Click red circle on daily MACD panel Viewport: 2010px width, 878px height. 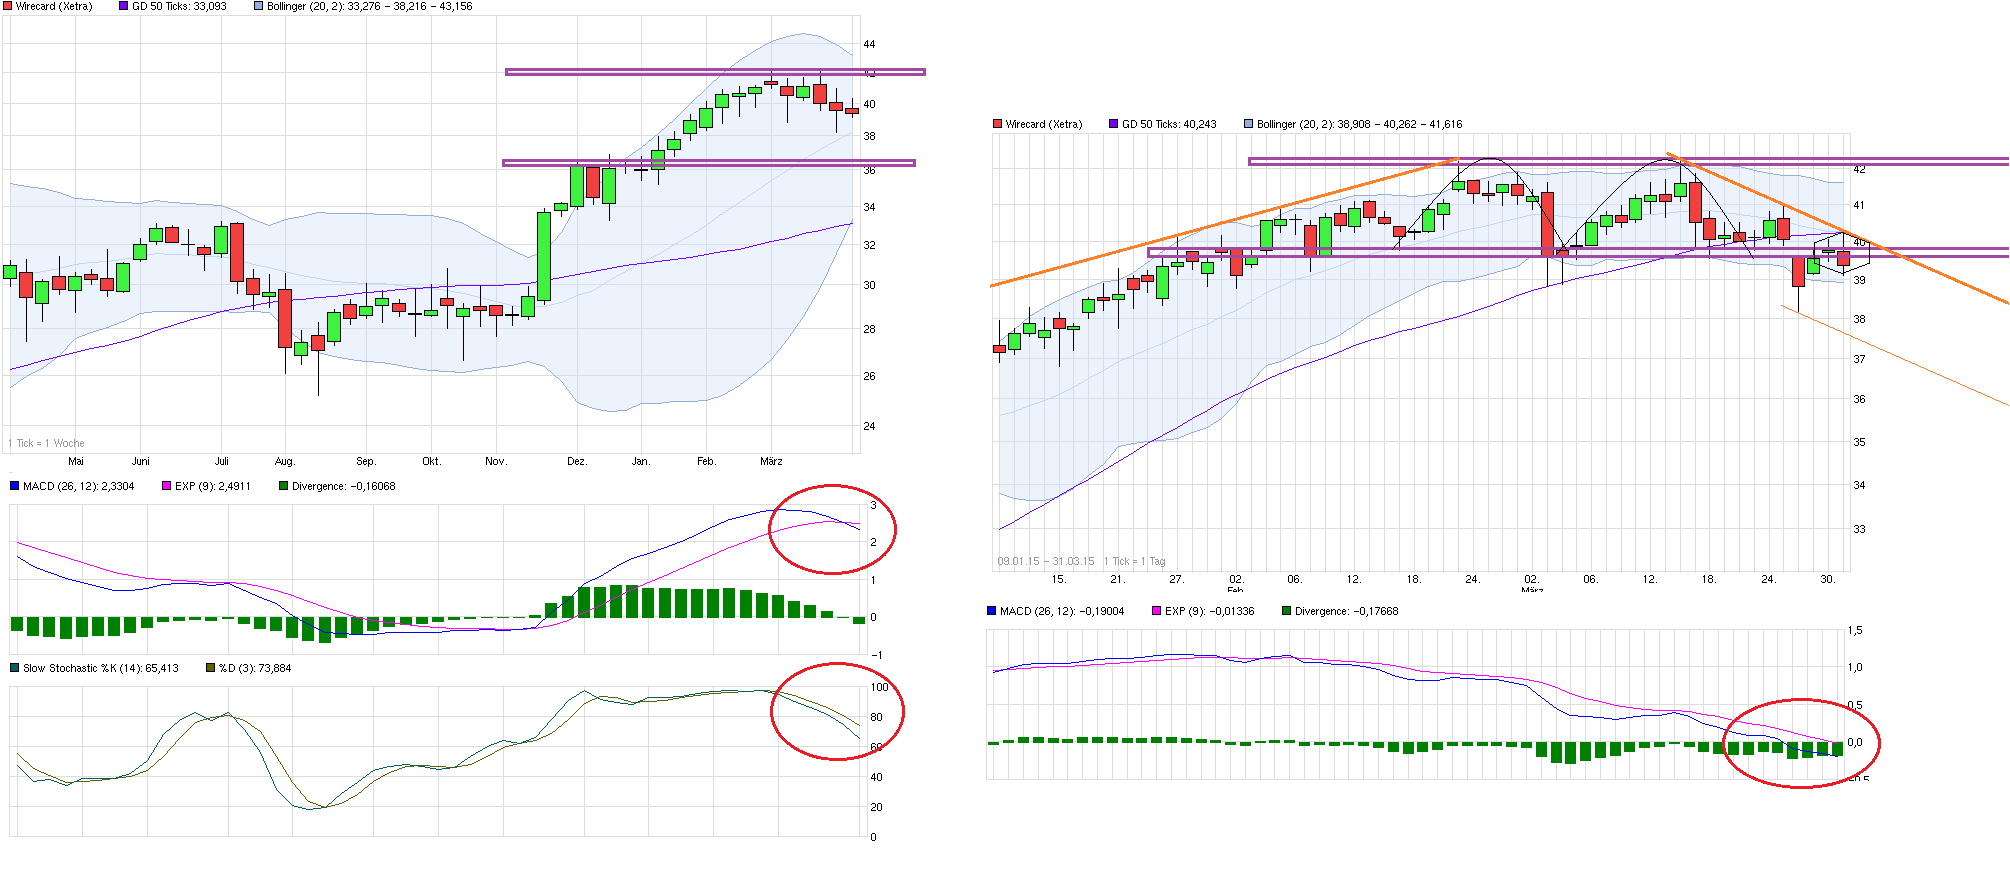[x=1802, y=743]
